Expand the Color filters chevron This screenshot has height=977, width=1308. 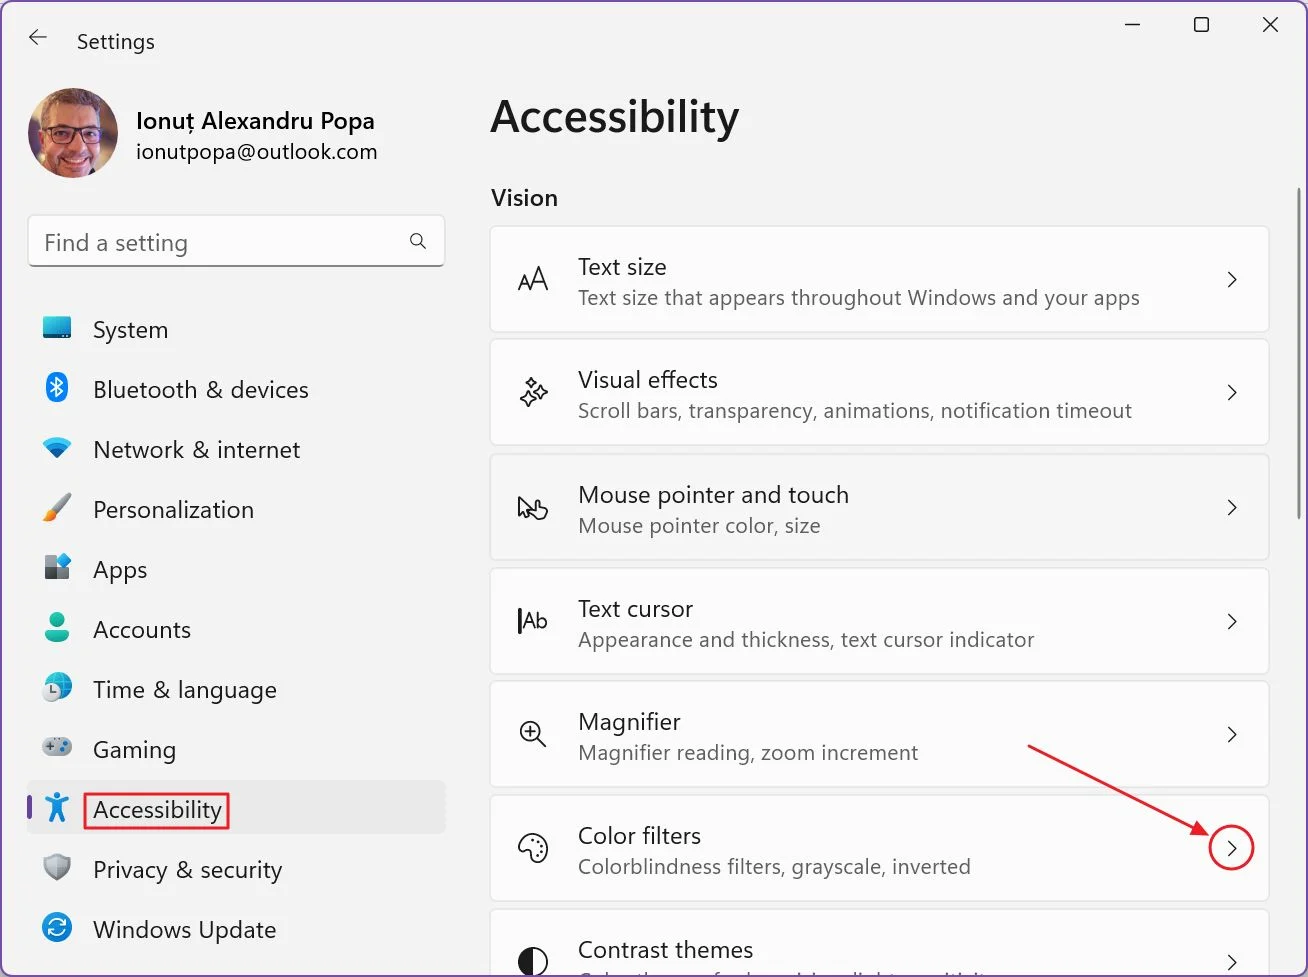[1232, 848]
